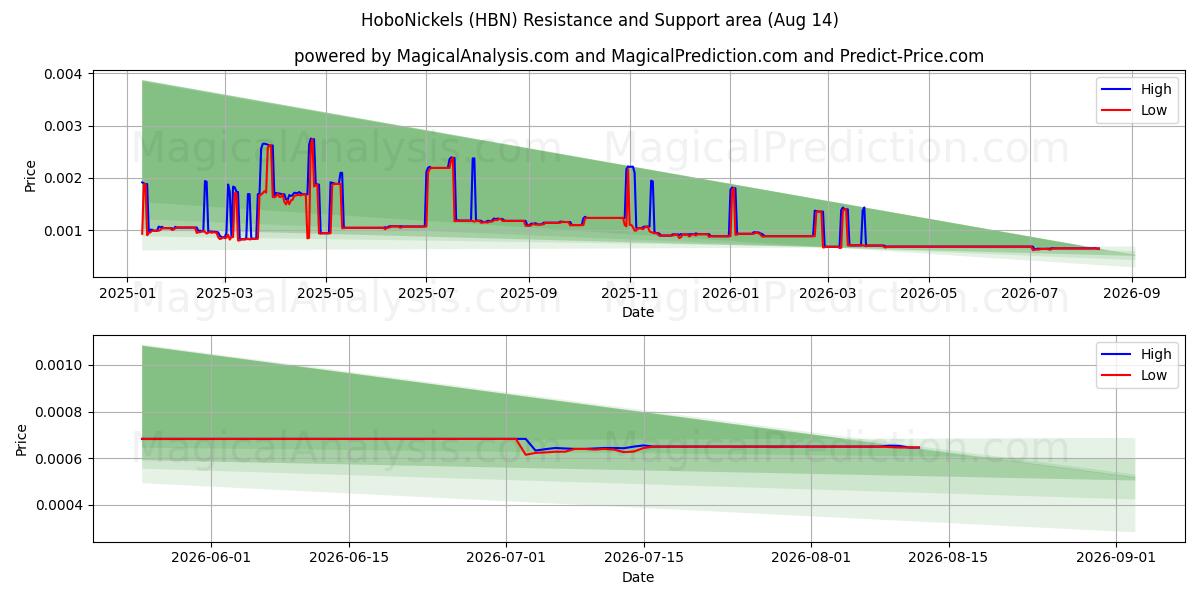Viewport: 1200px width, 600px height.
Task: Select the 2026-08-15 tick label on bottom chart
Action: 948,560
